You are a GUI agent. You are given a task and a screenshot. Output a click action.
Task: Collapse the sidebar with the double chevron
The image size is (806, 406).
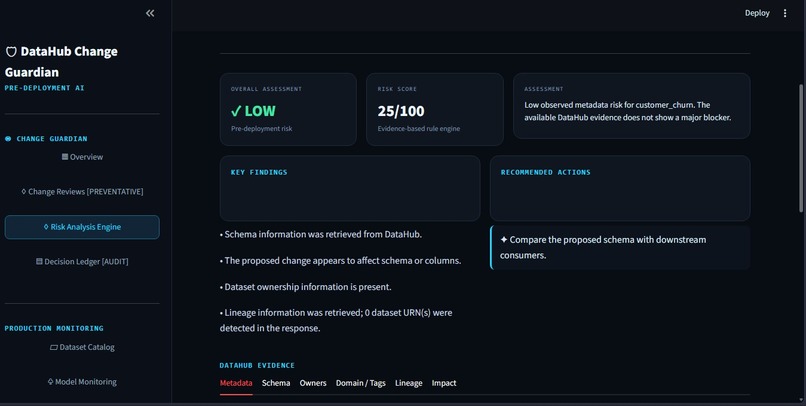[x=150, y=13]
